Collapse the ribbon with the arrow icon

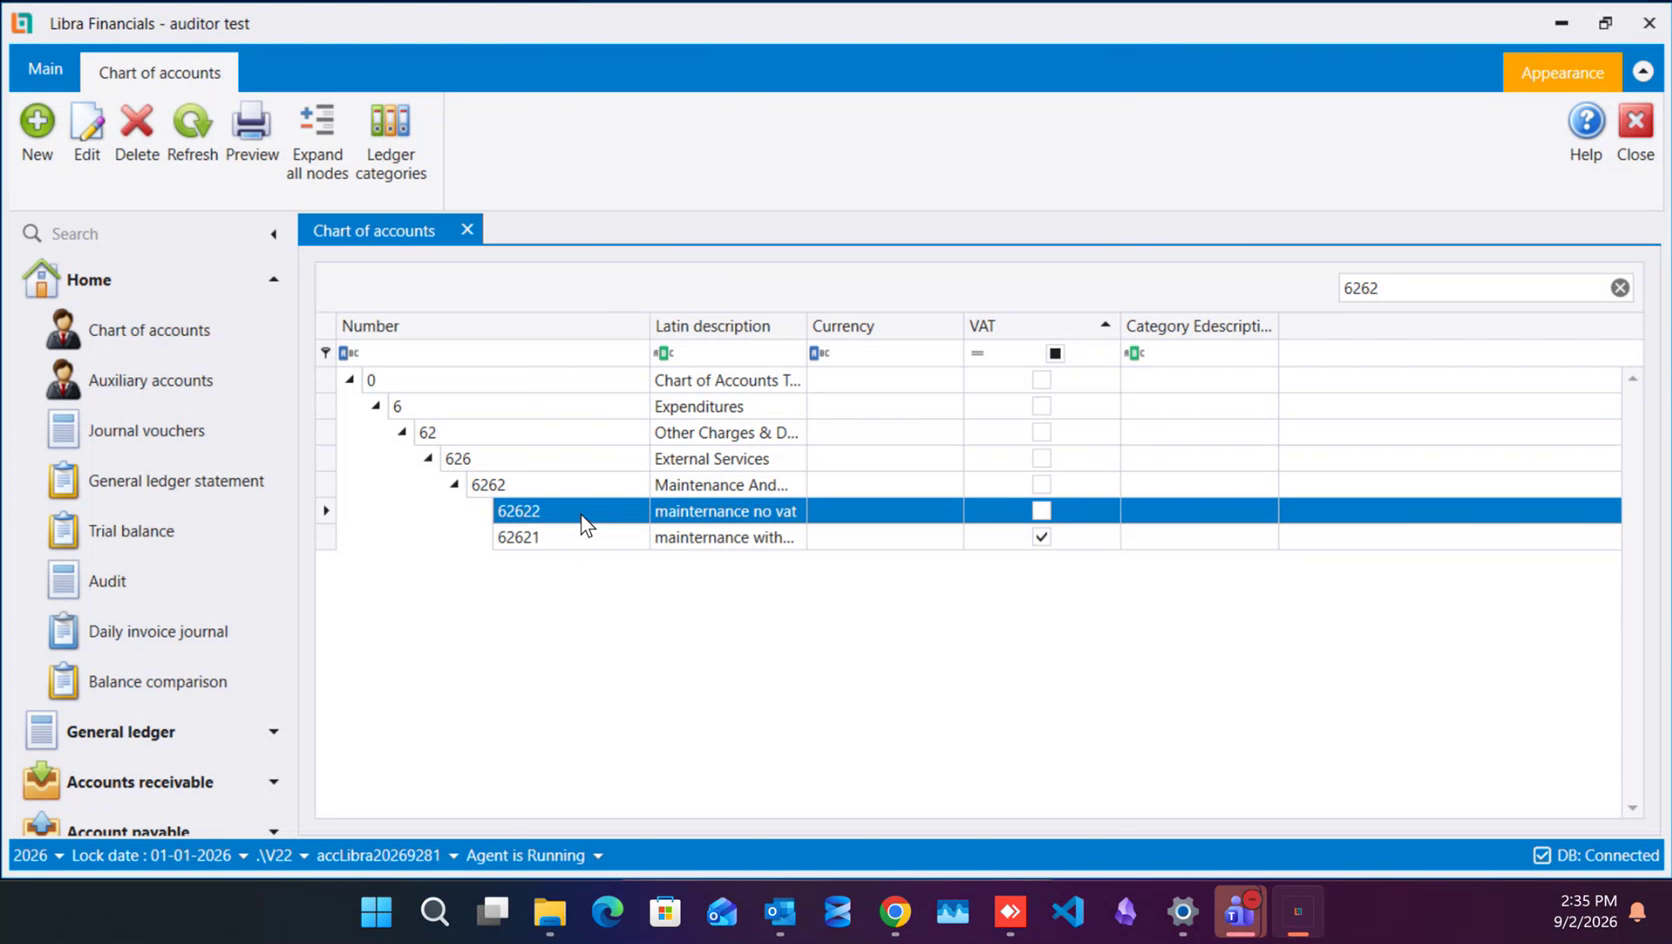(x=1643, y=72)
